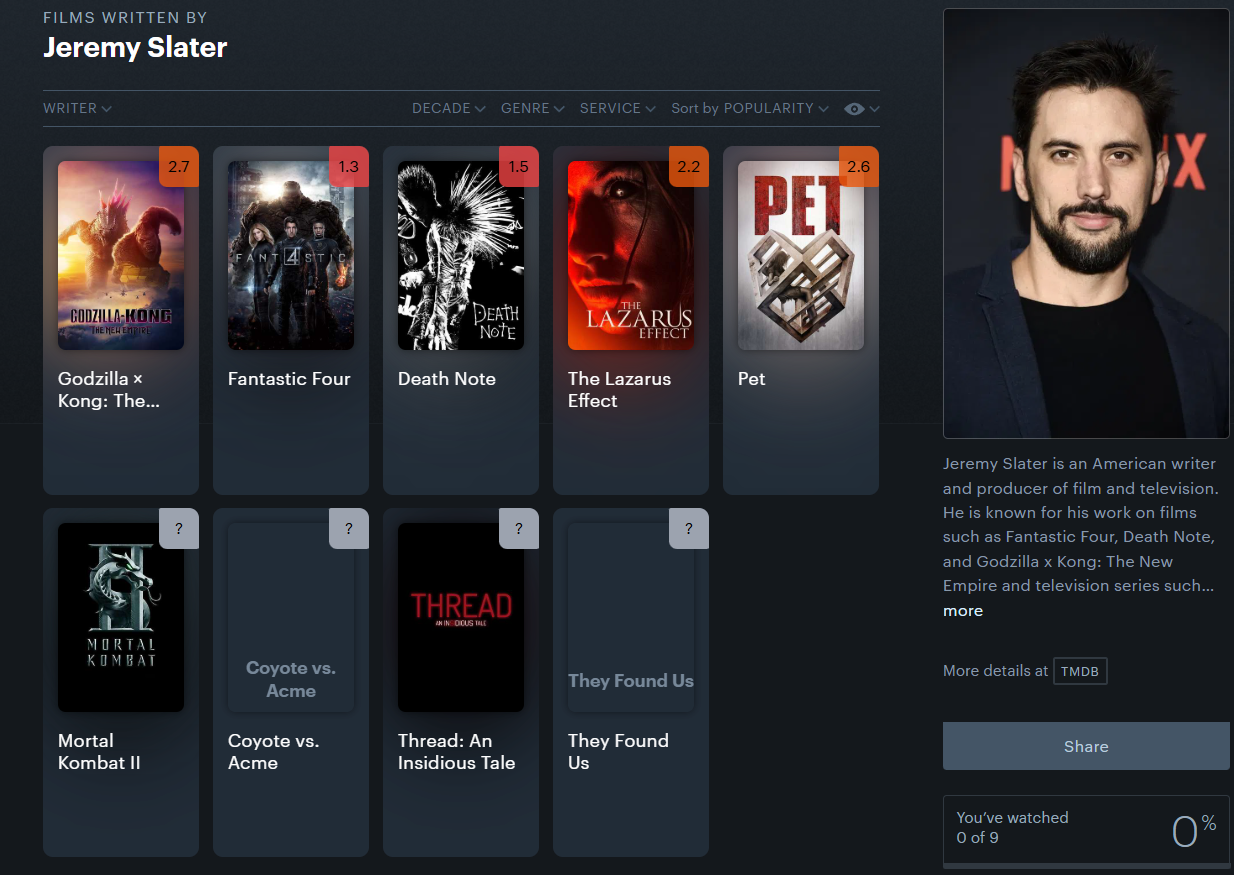
Task: Open the WRITER role dropdown
Action: [77, 108]
